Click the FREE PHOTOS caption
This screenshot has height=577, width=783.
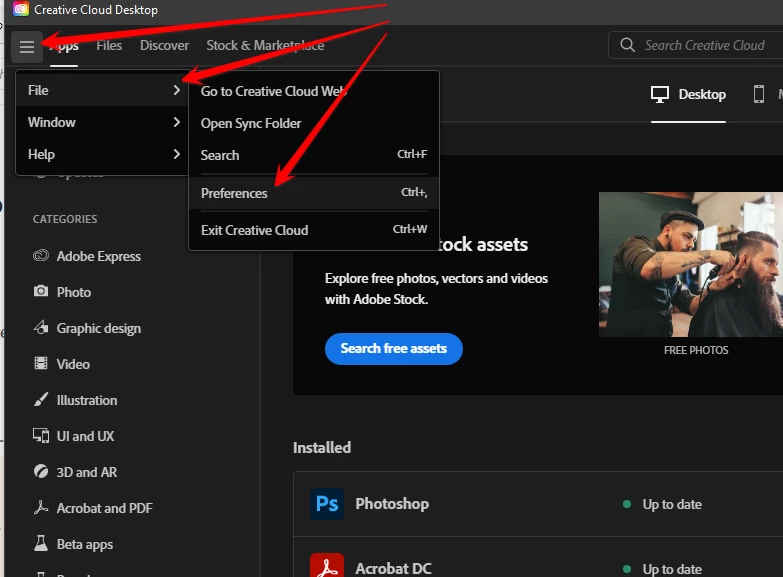click(696, 350)
